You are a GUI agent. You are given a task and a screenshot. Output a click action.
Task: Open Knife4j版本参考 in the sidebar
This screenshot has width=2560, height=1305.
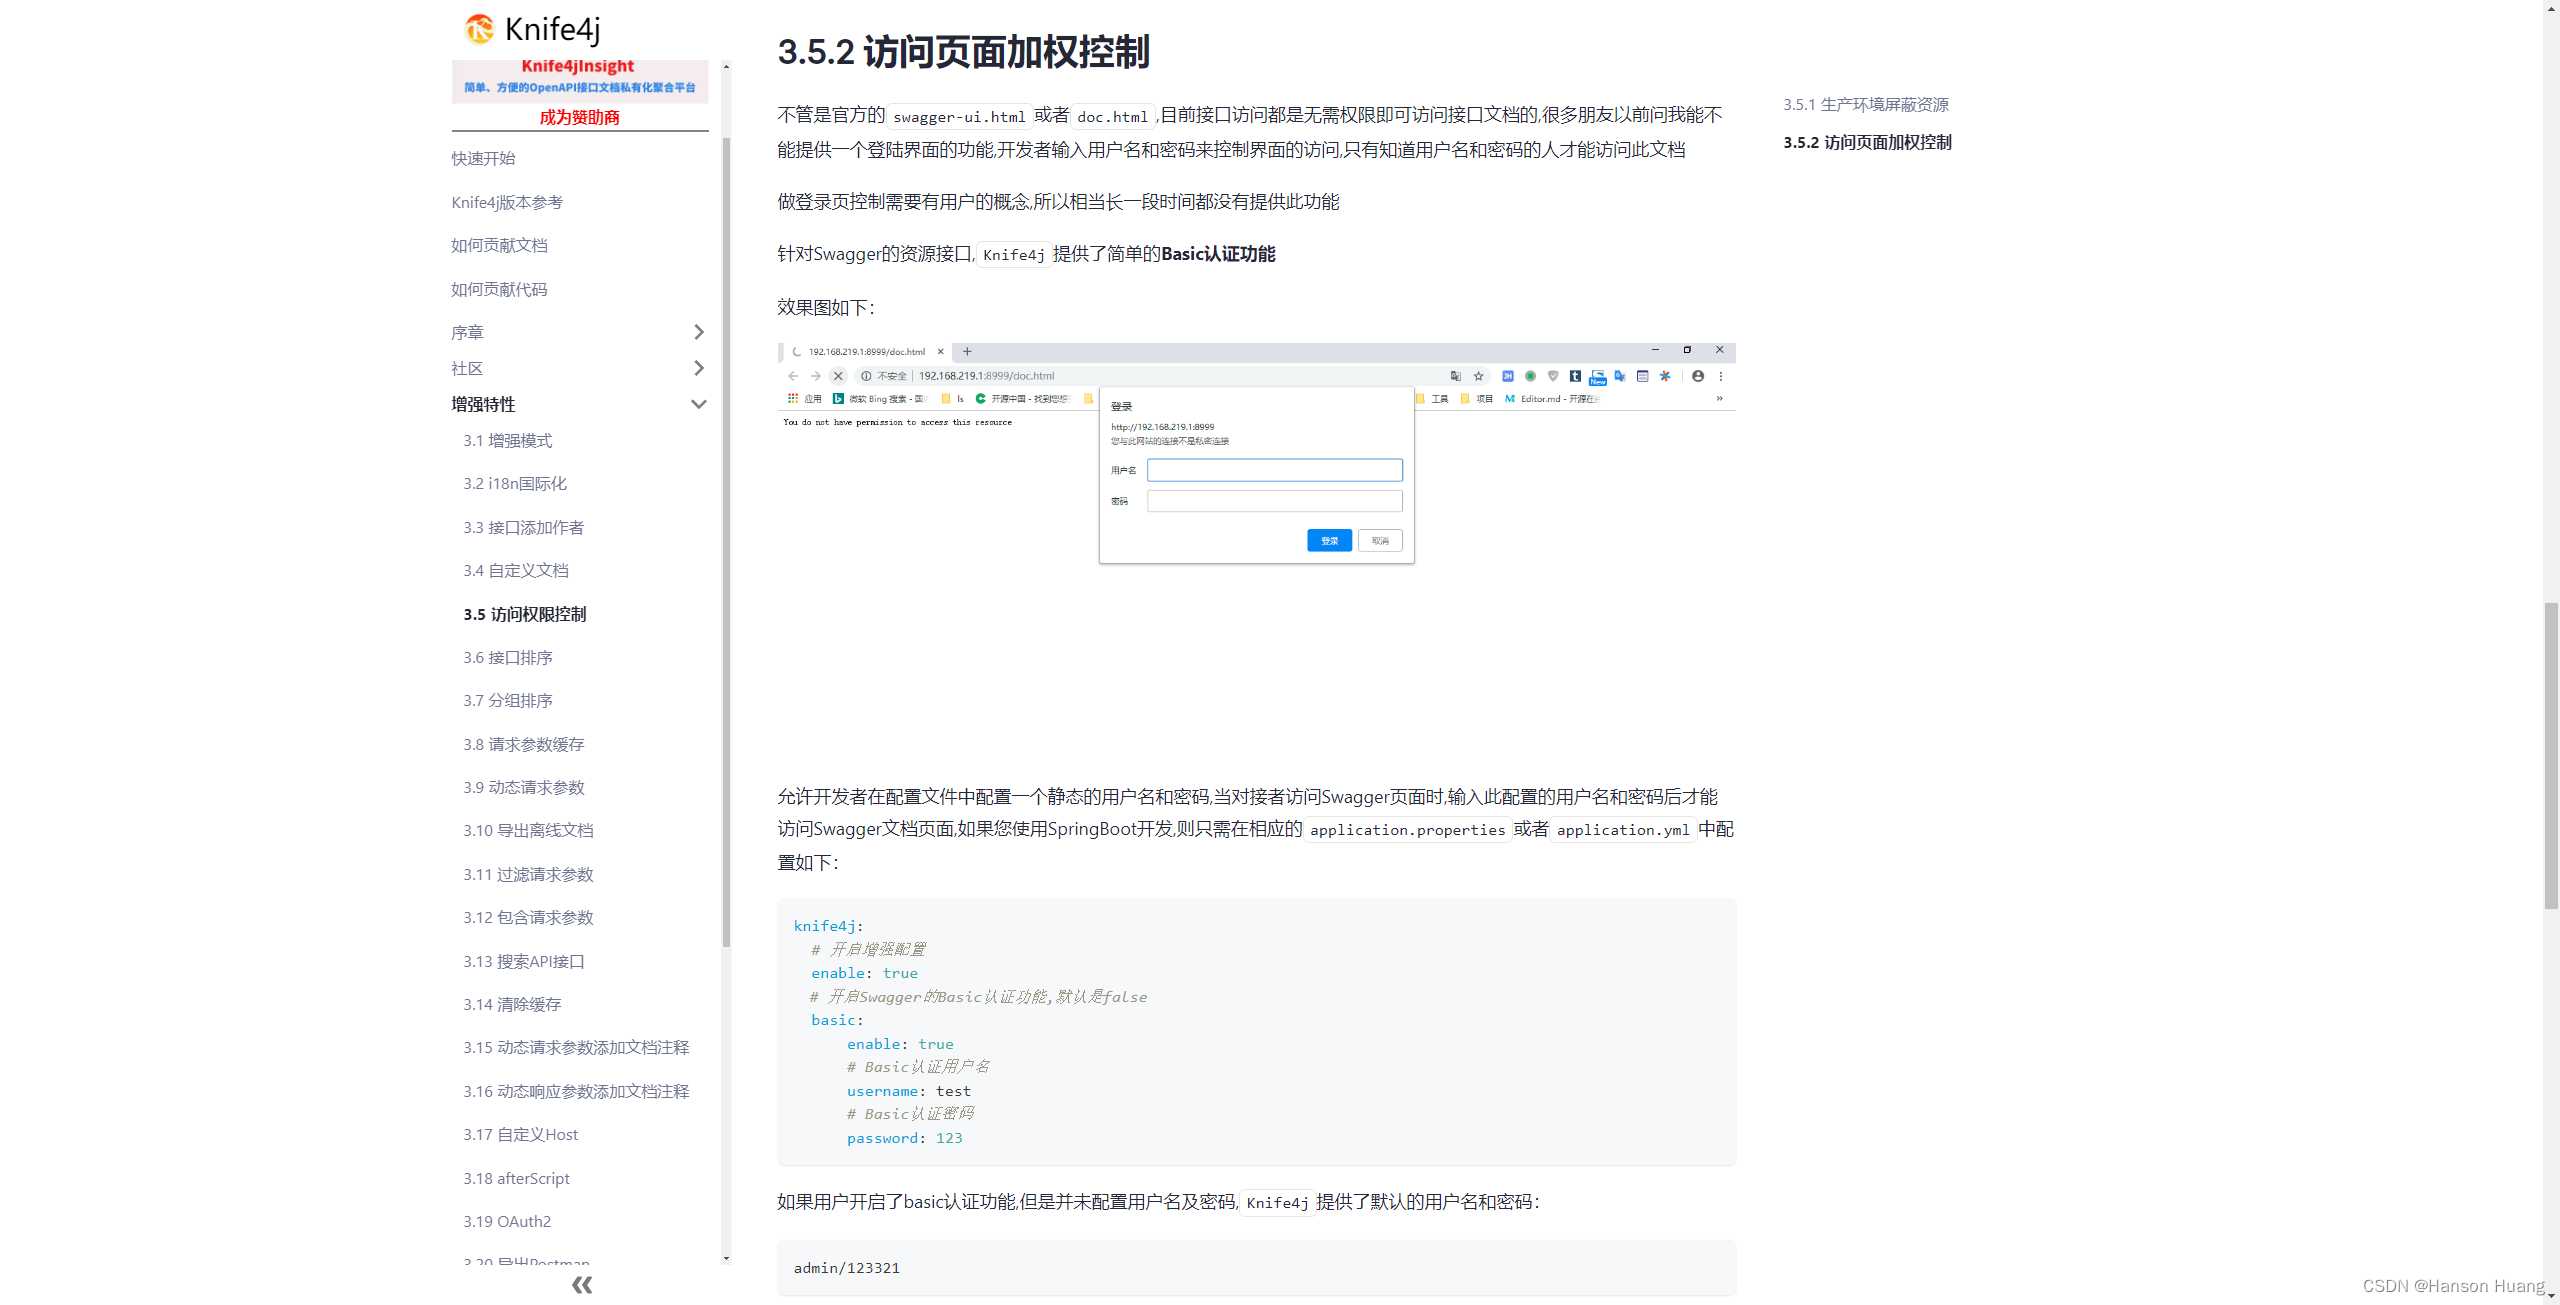(507, 202)
